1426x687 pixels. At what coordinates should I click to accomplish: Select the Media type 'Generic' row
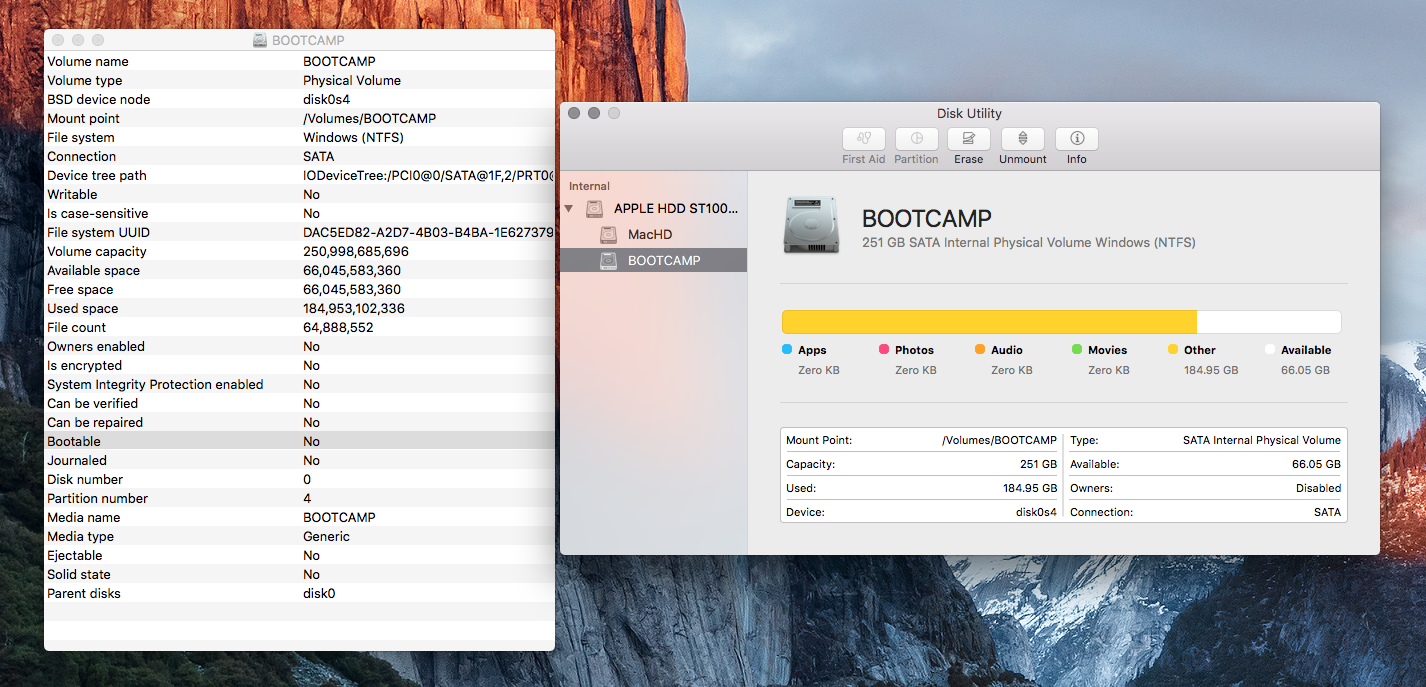coord(299,536)
